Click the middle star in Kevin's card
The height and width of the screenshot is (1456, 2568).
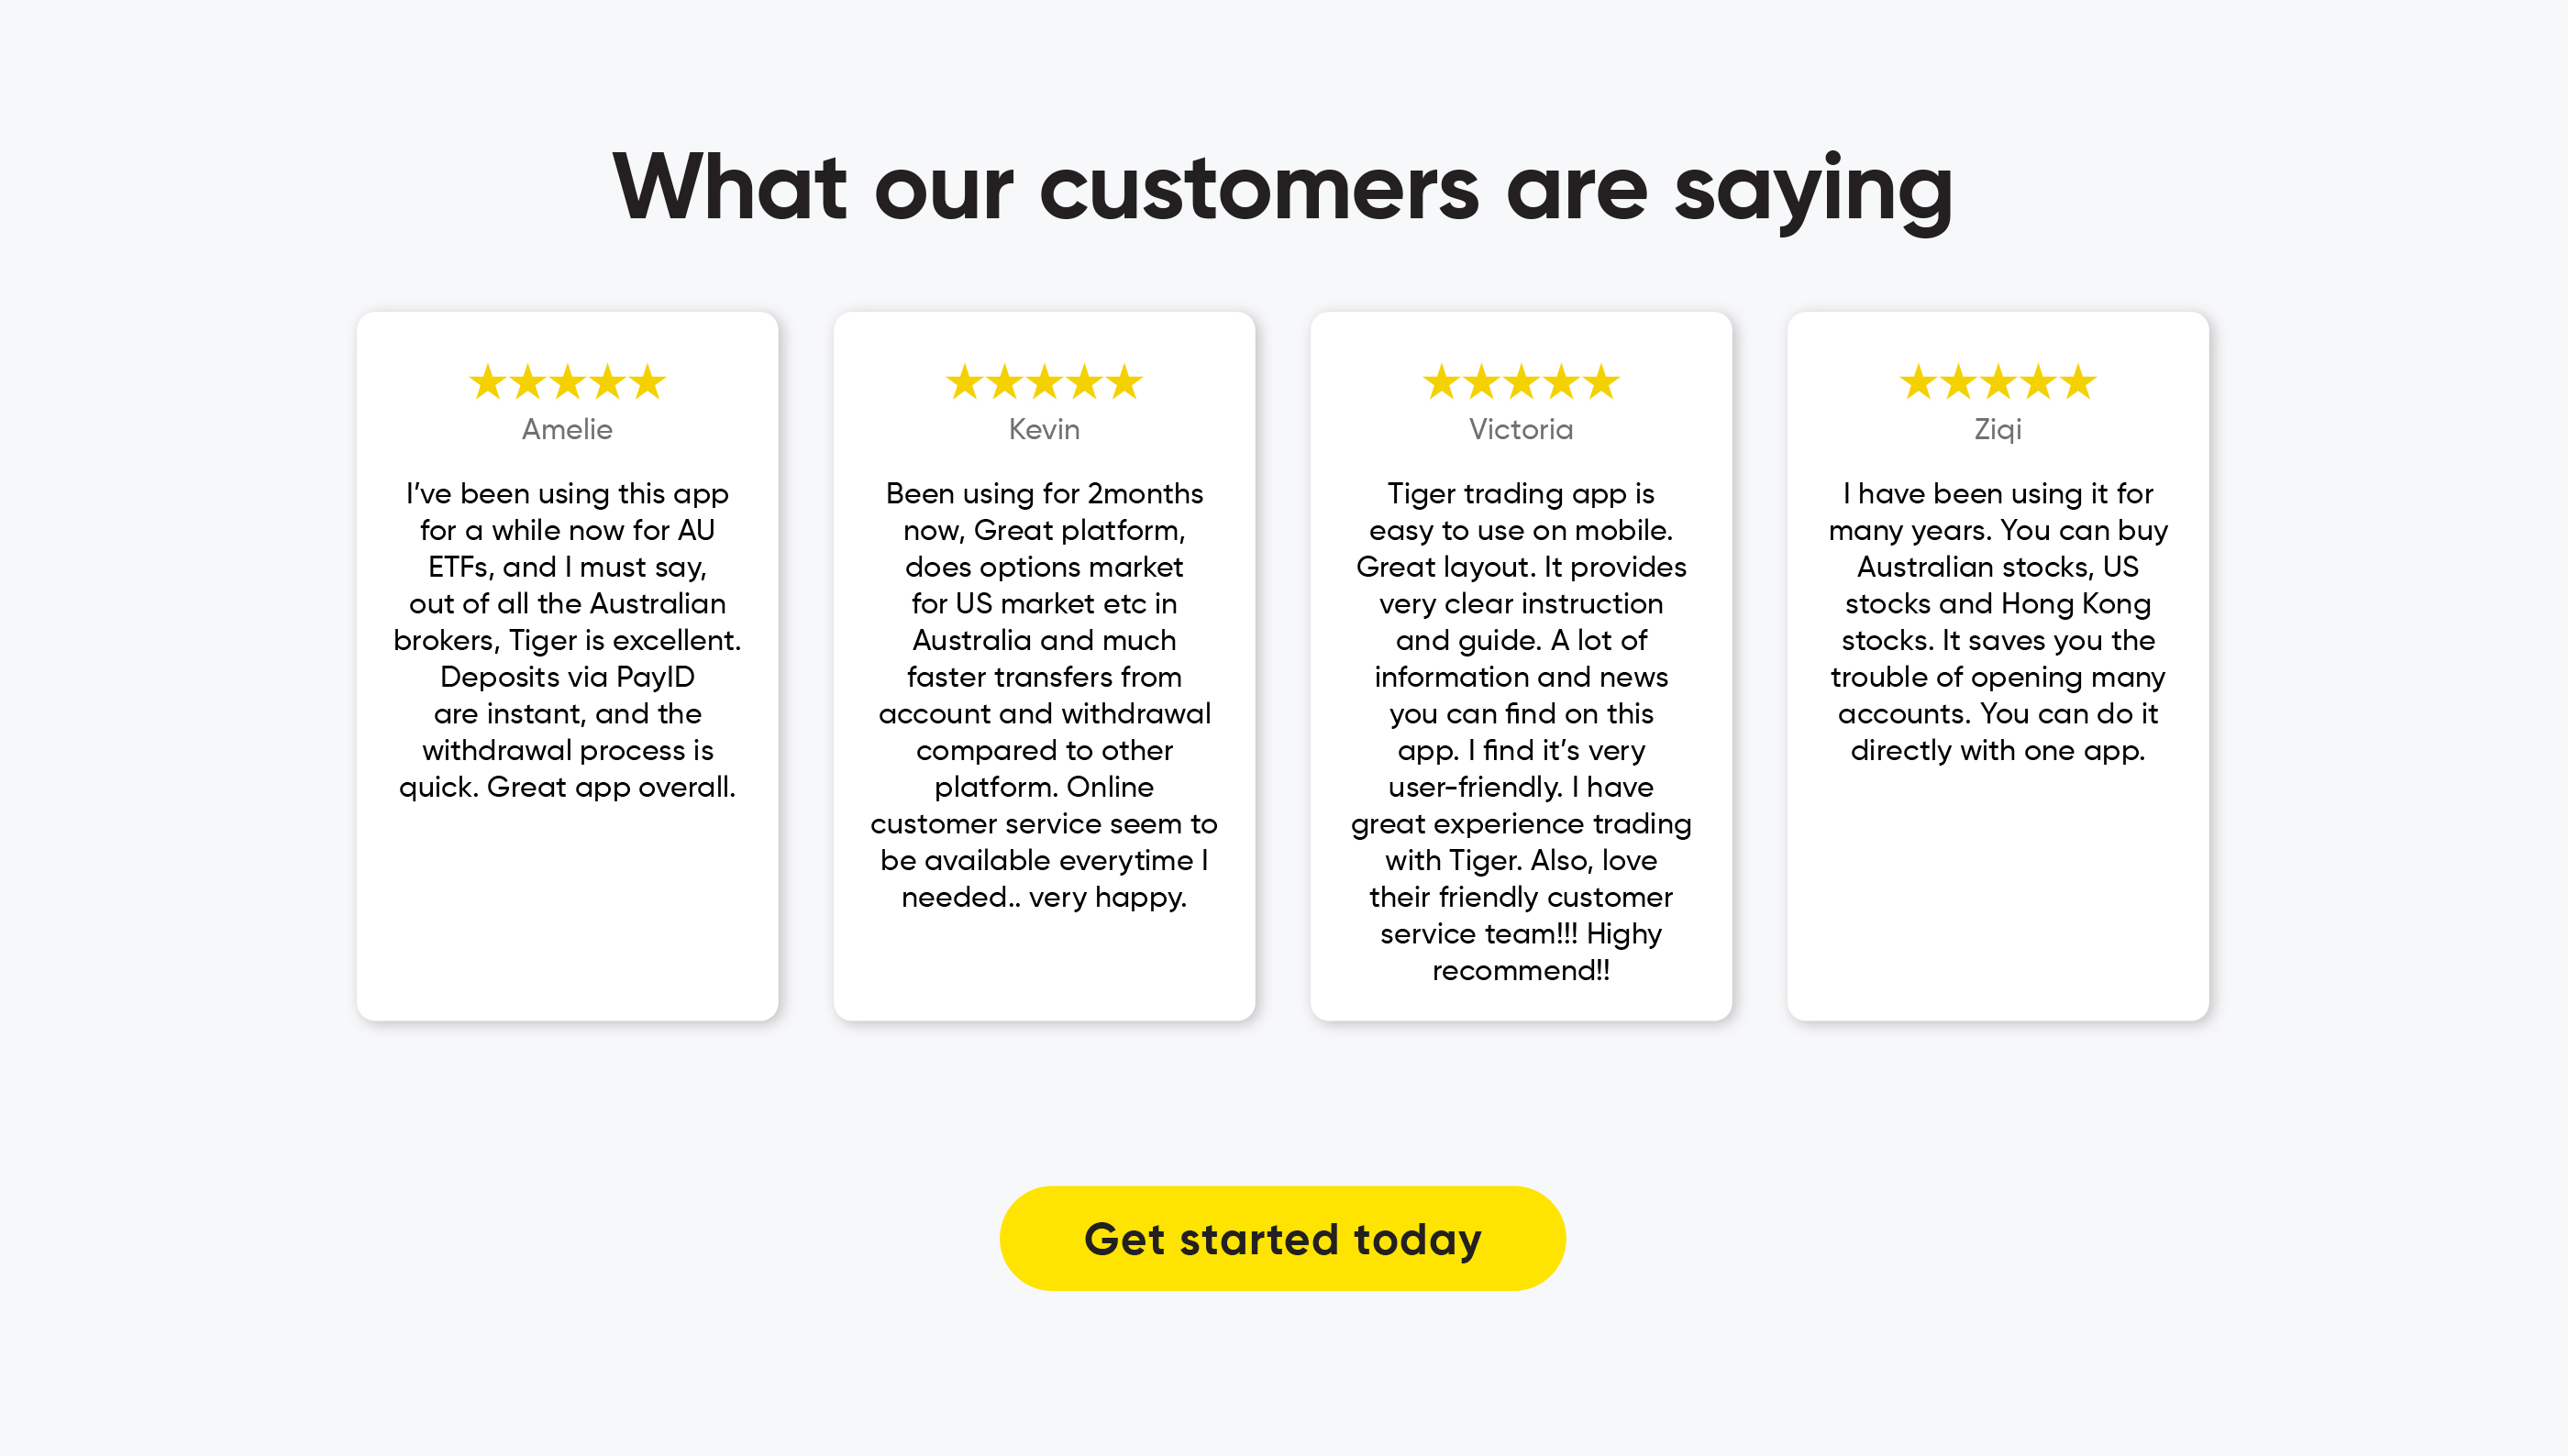(1044, 382)
